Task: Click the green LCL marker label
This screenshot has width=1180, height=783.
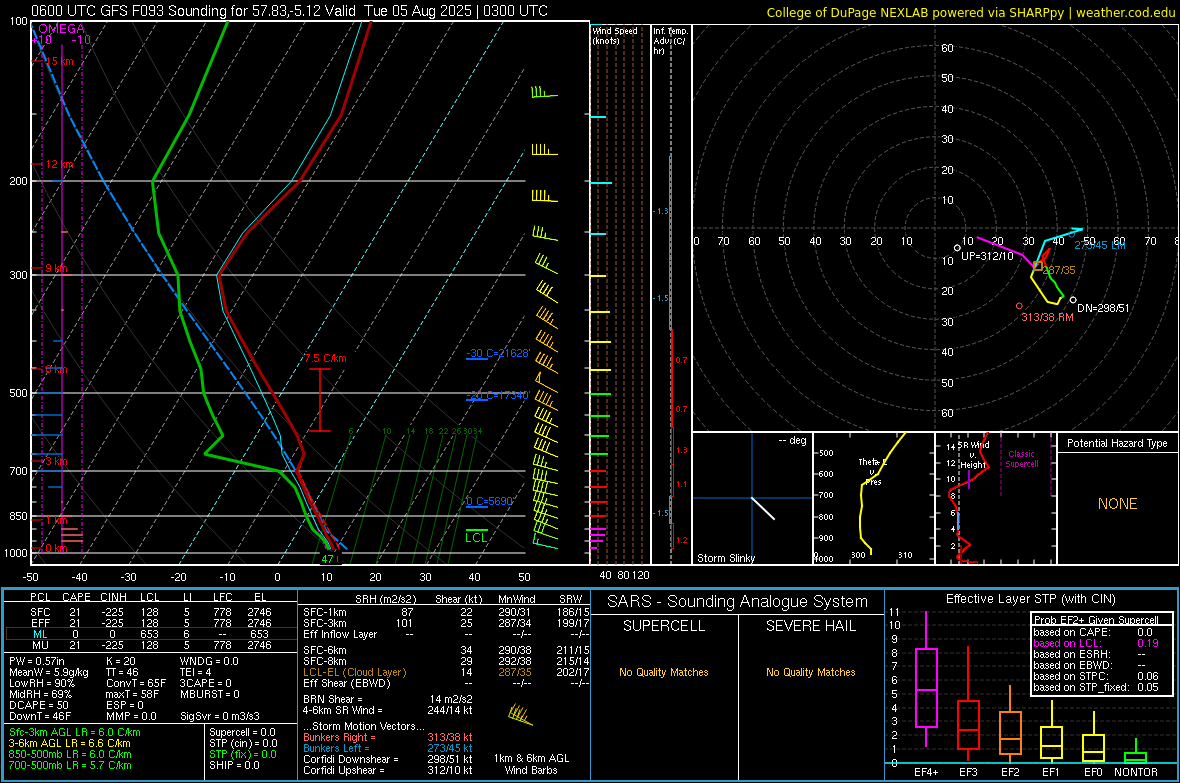Action: click(x=476, y=537)
